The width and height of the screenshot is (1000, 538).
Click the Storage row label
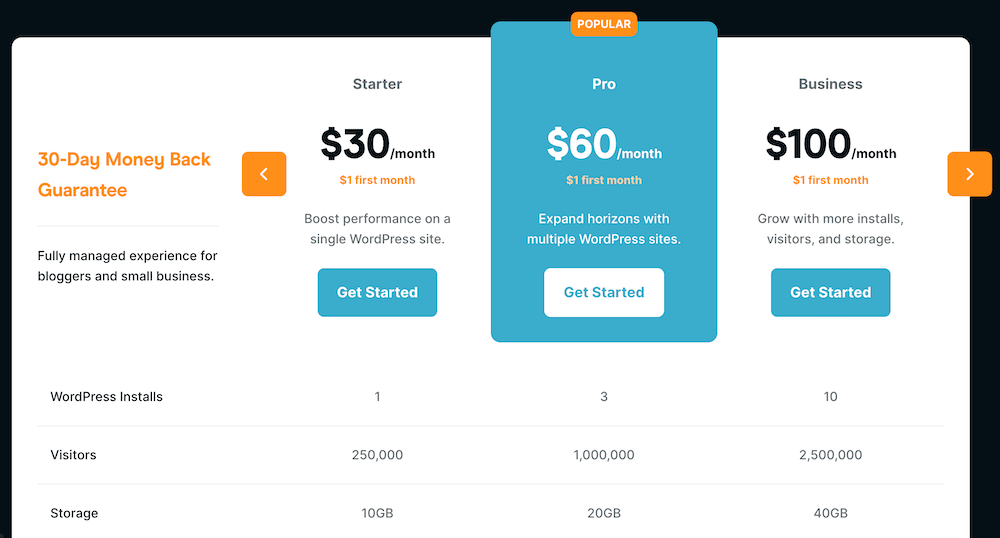74,513
